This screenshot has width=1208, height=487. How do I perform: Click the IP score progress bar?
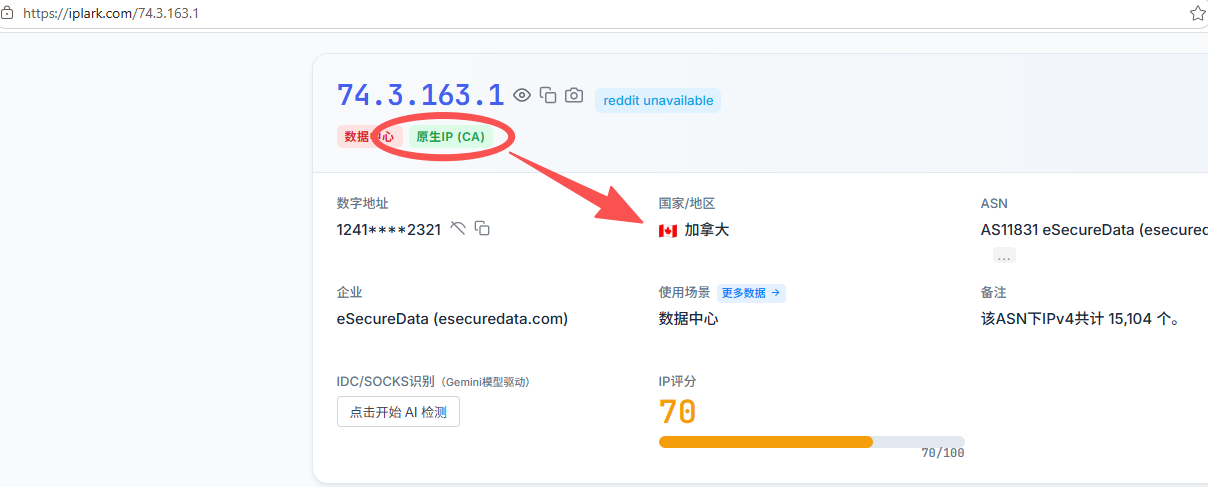point(812,441)
